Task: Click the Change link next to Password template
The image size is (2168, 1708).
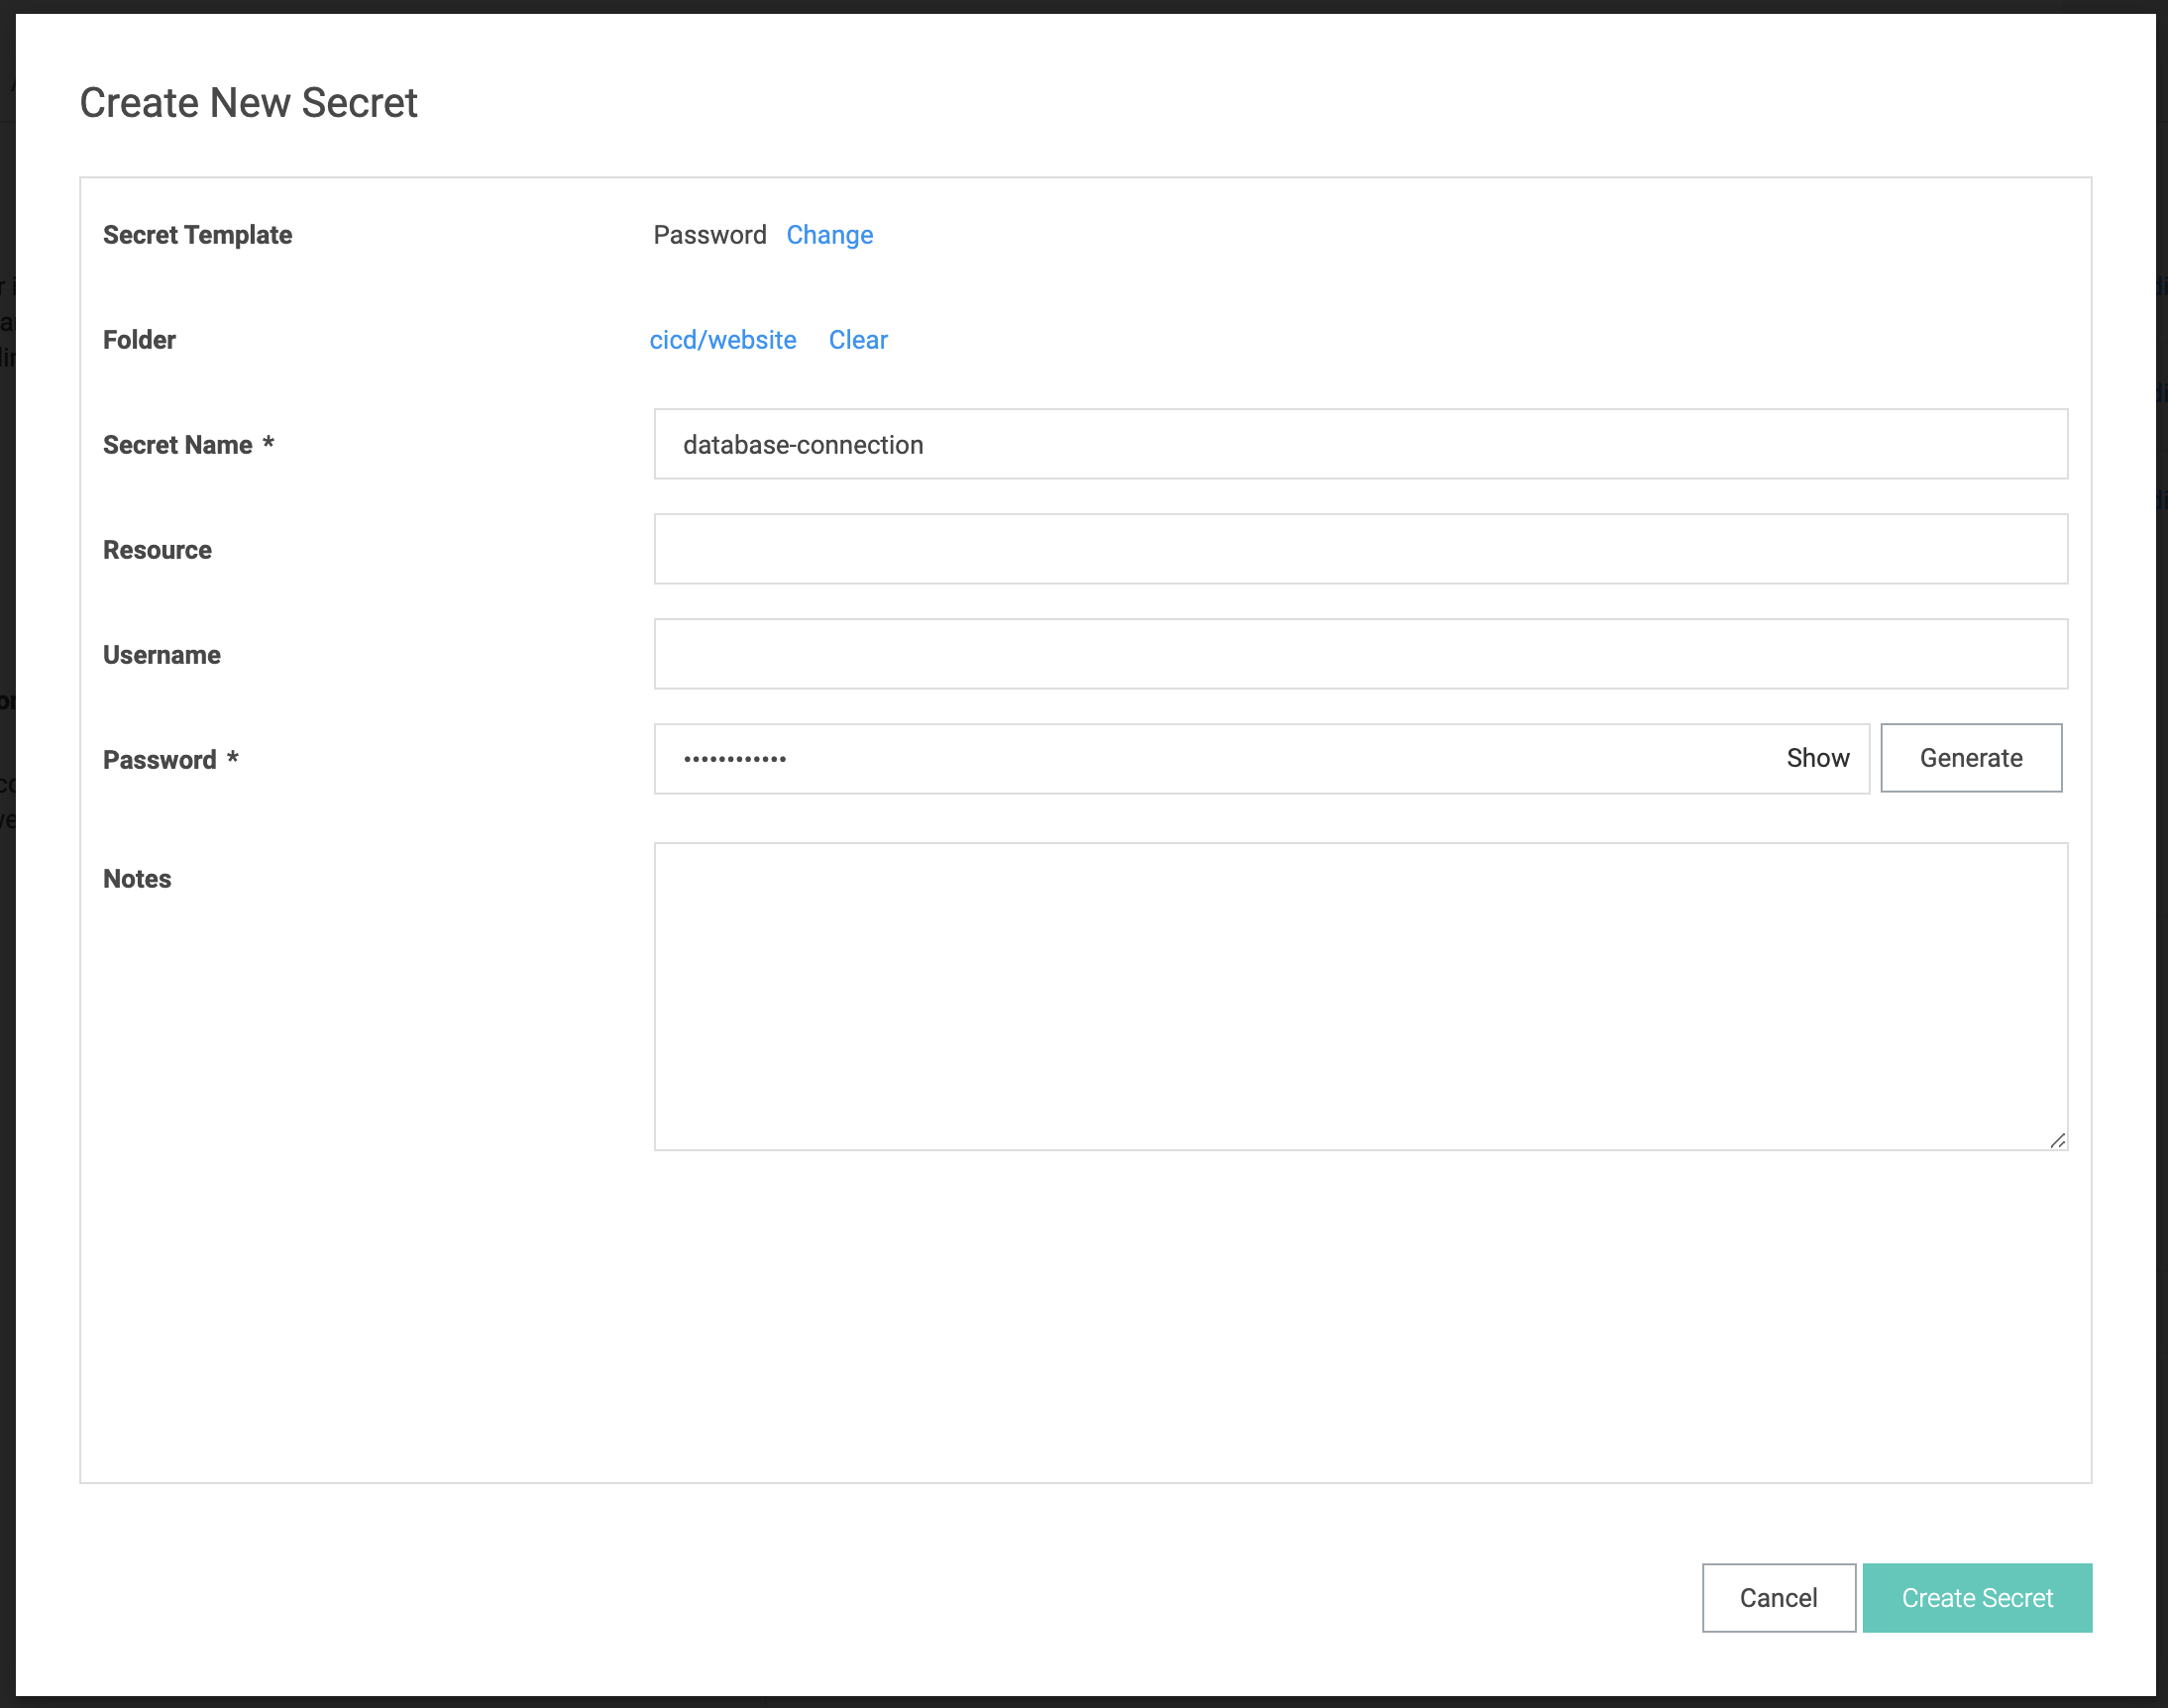Action: 829,235
